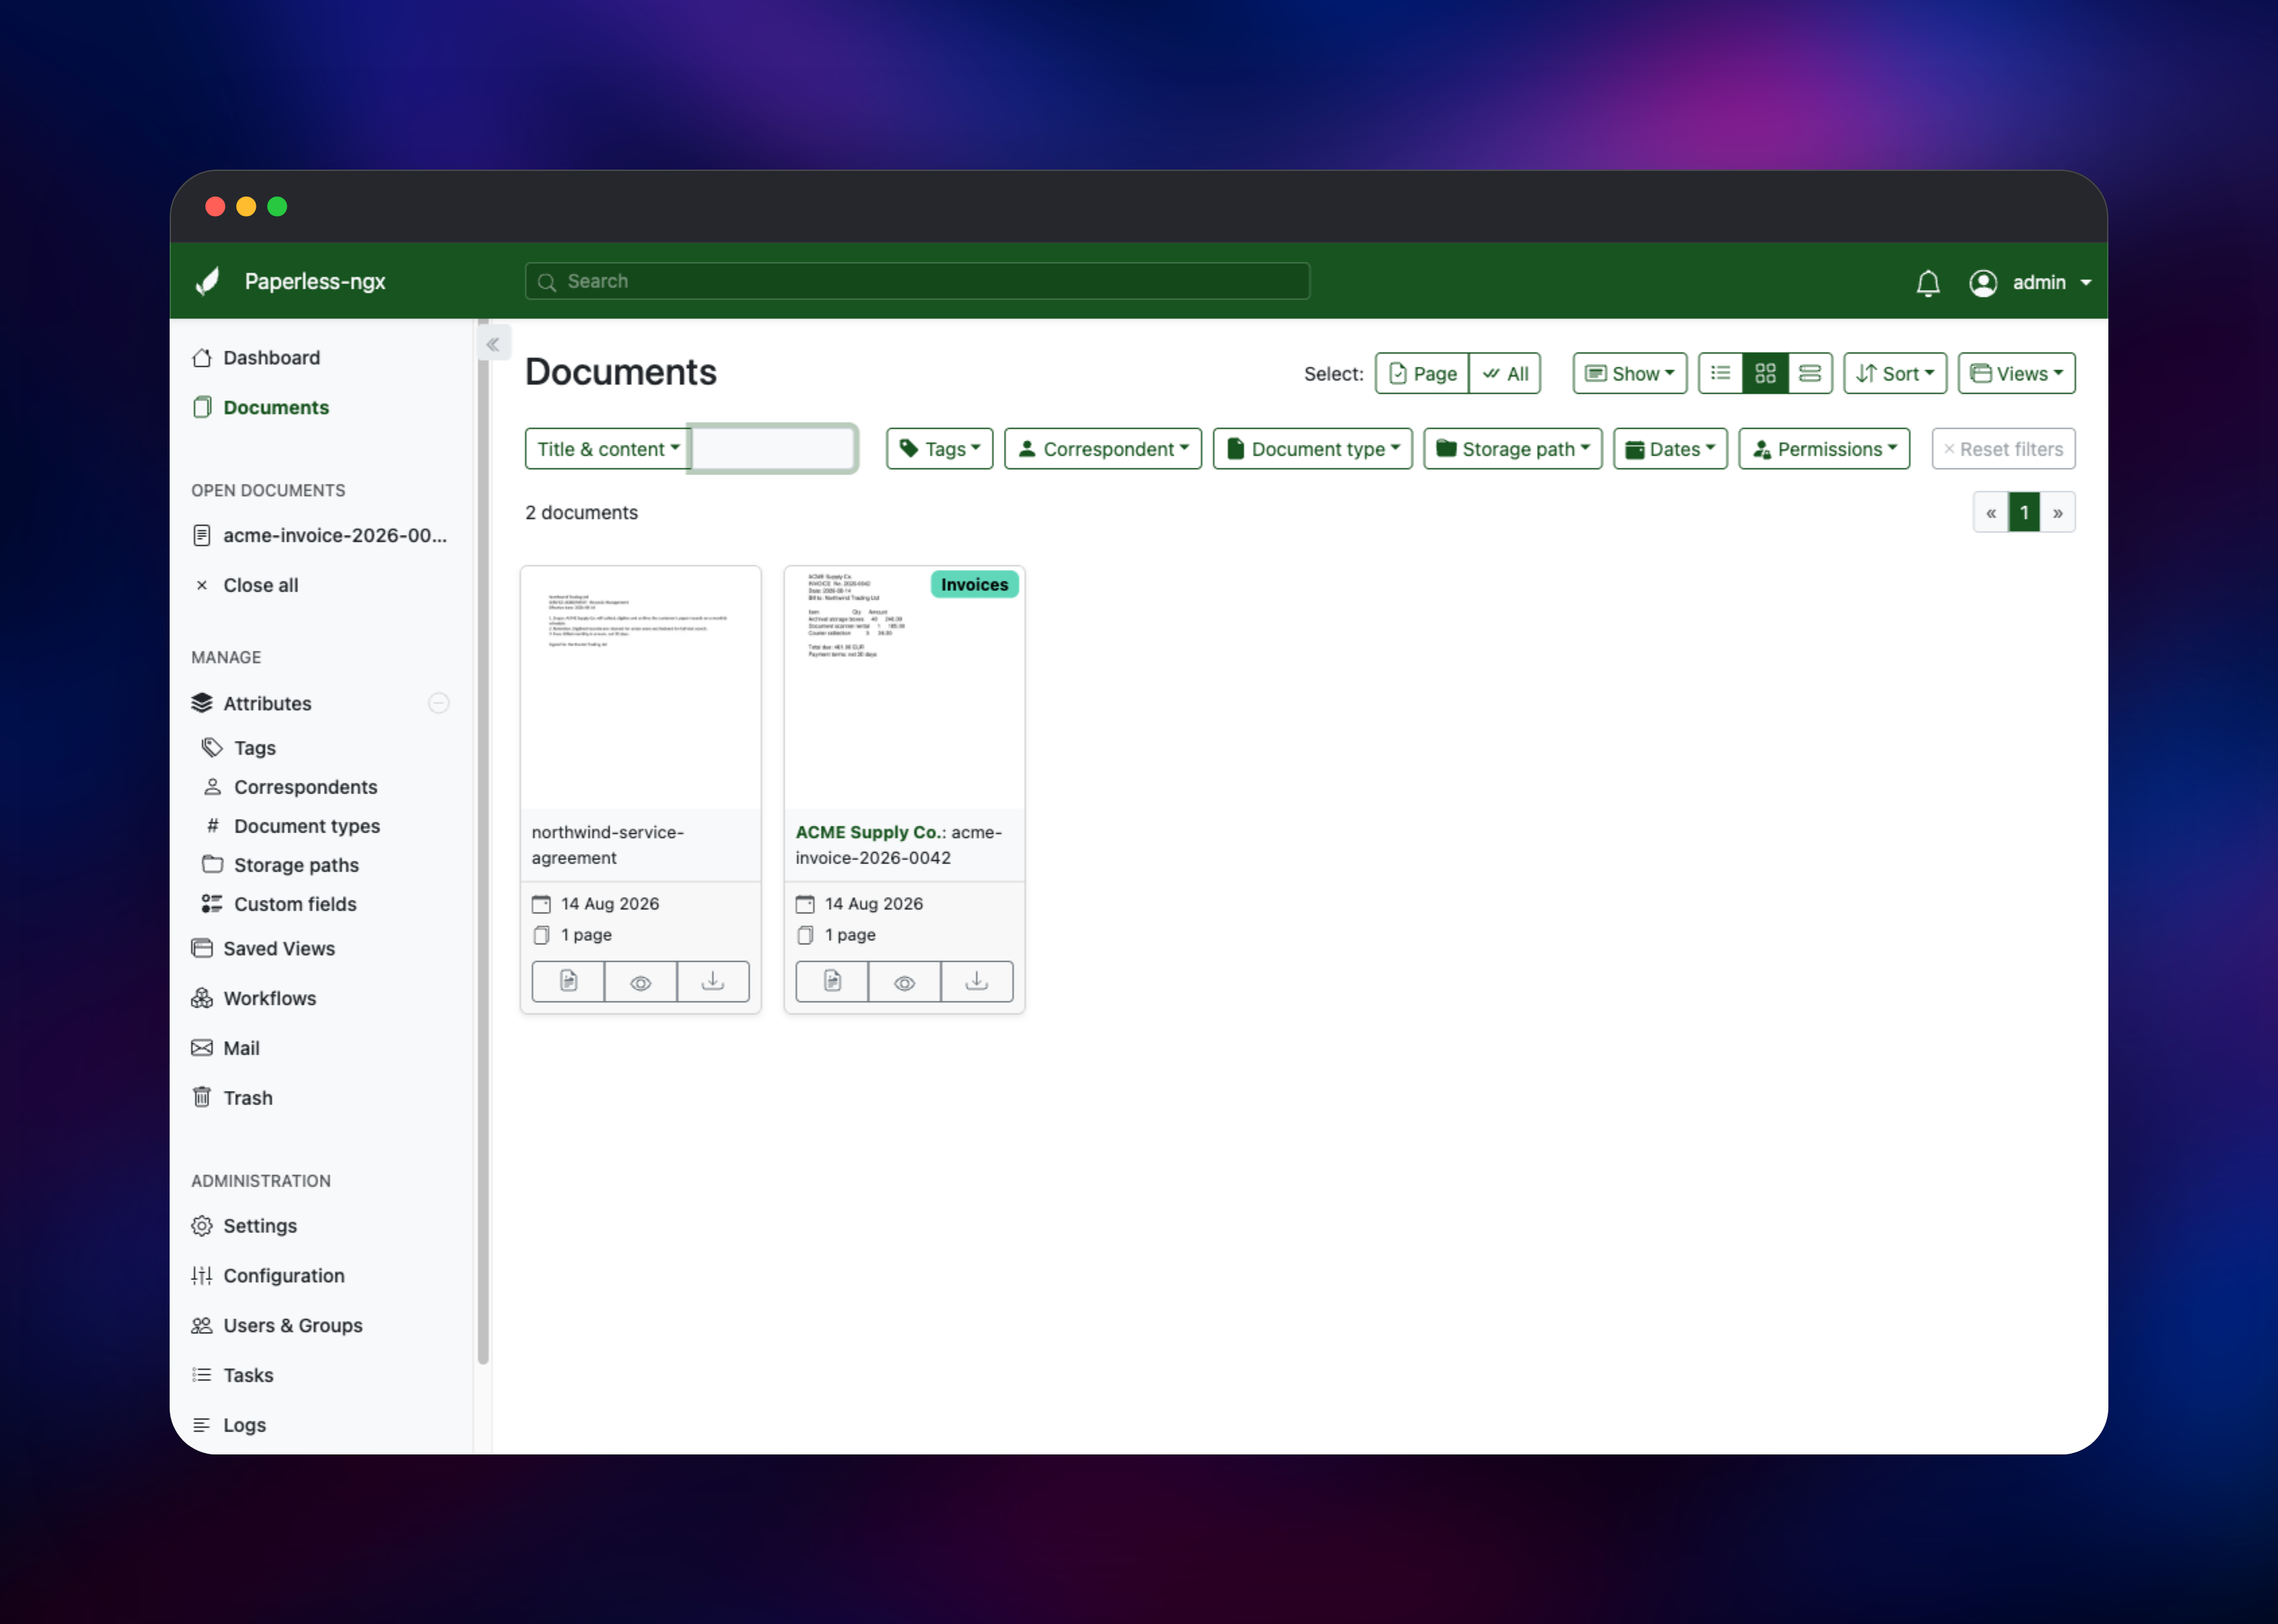Select All documents button
The width and height of the screenshot is (2278, 1624).
pos(1505,373)
